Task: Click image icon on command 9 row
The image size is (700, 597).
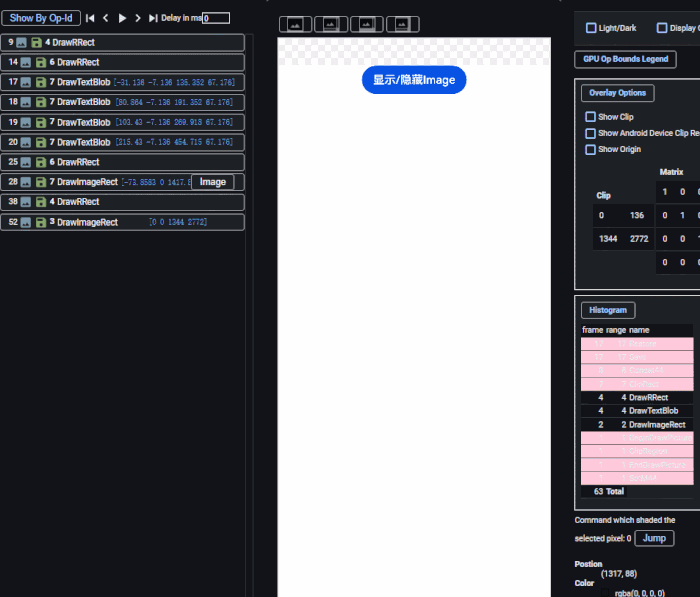Action: 22,42
